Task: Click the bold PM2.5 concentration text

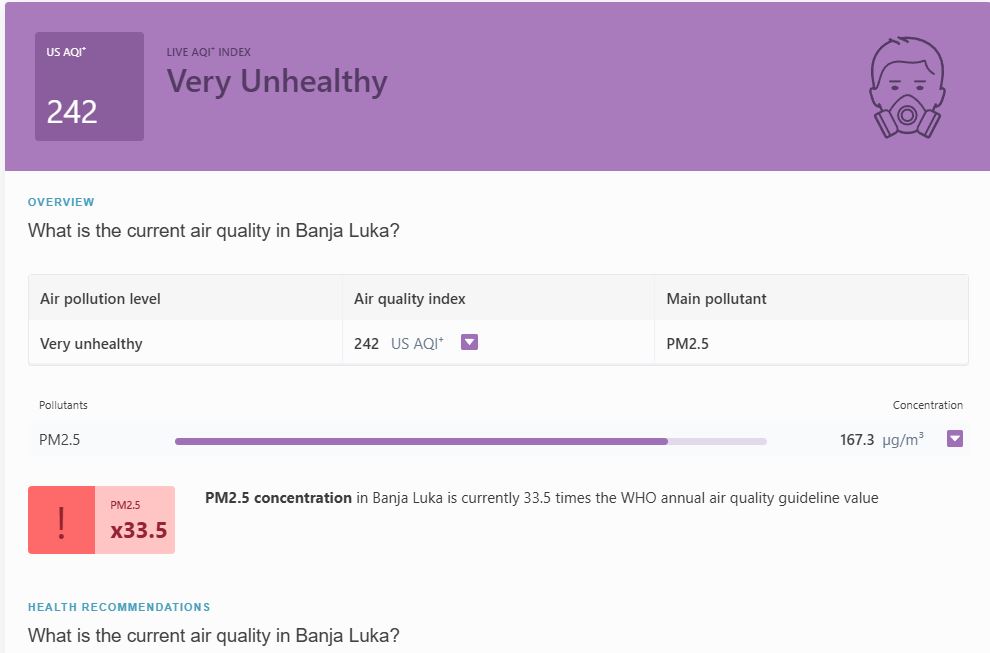Action: [x=278, y=497]
